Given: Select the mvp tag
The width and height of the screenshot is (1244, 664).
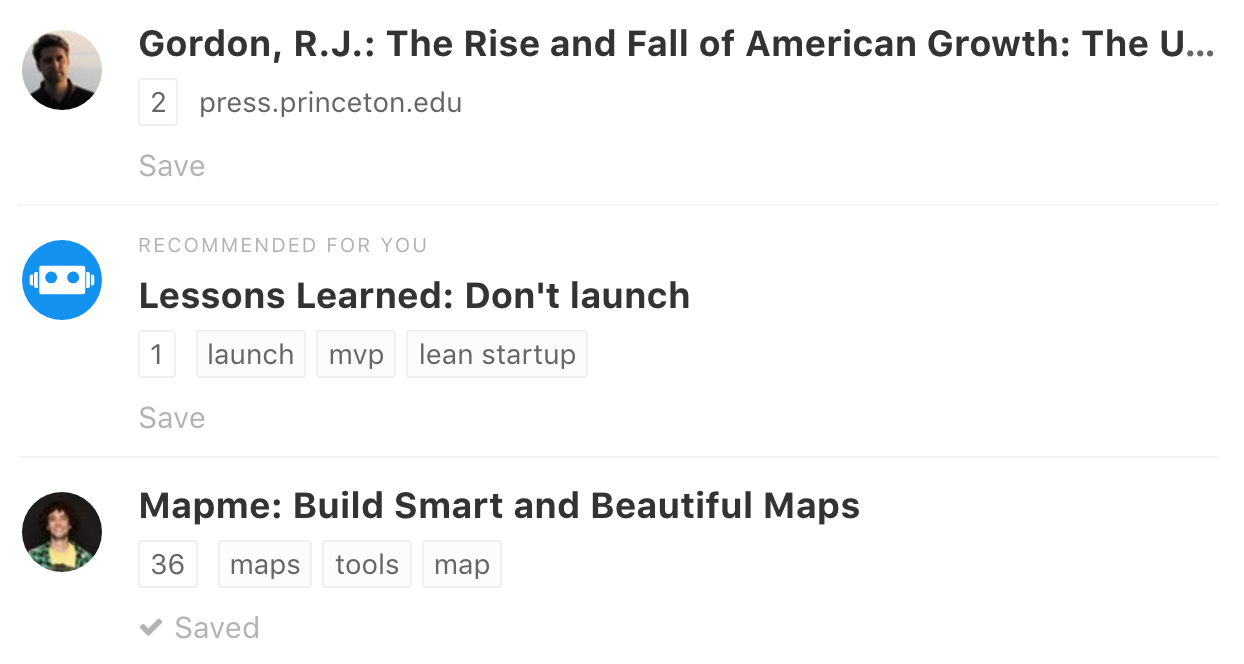Looking at the screenshot, I should tap(356, 355).
